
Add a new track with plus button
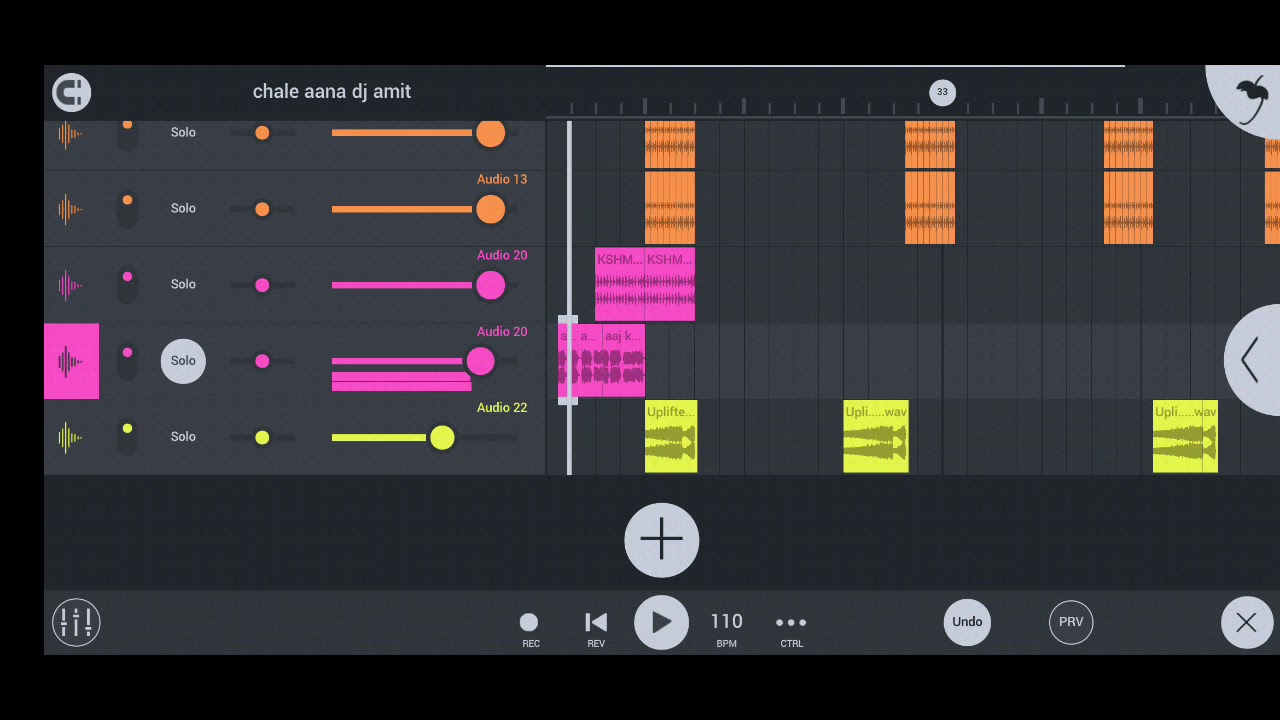pyautogui.click(x=661, y=540)
